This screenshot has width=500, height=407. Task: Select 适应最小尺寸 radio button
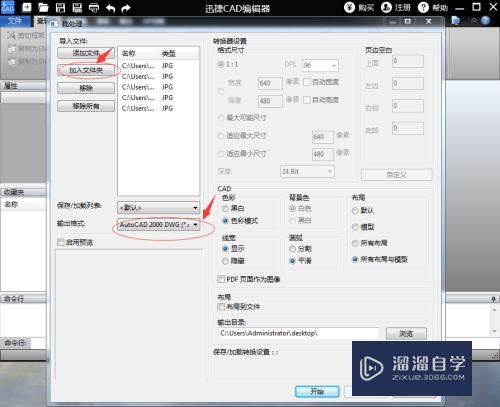click(221, 154)
